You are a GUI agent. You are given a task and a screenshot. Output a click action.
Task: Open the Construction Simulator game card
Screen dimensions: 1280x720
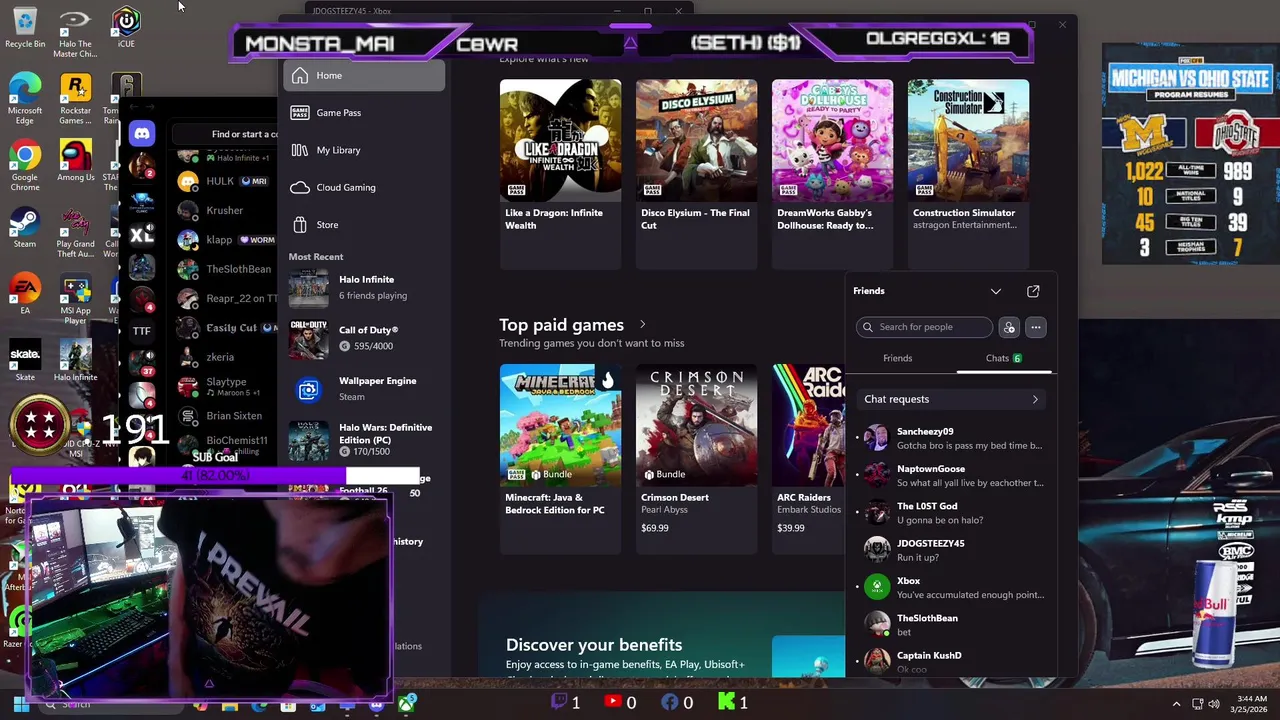coord(968,173)
